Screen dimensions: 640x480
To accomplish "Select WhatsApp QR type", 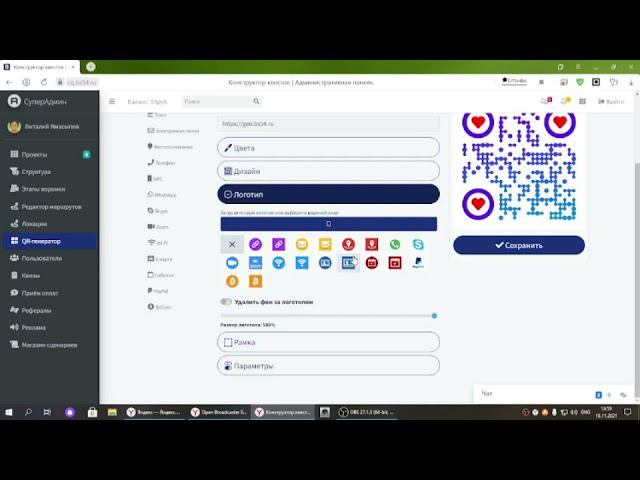I will (x=162, y=195).
